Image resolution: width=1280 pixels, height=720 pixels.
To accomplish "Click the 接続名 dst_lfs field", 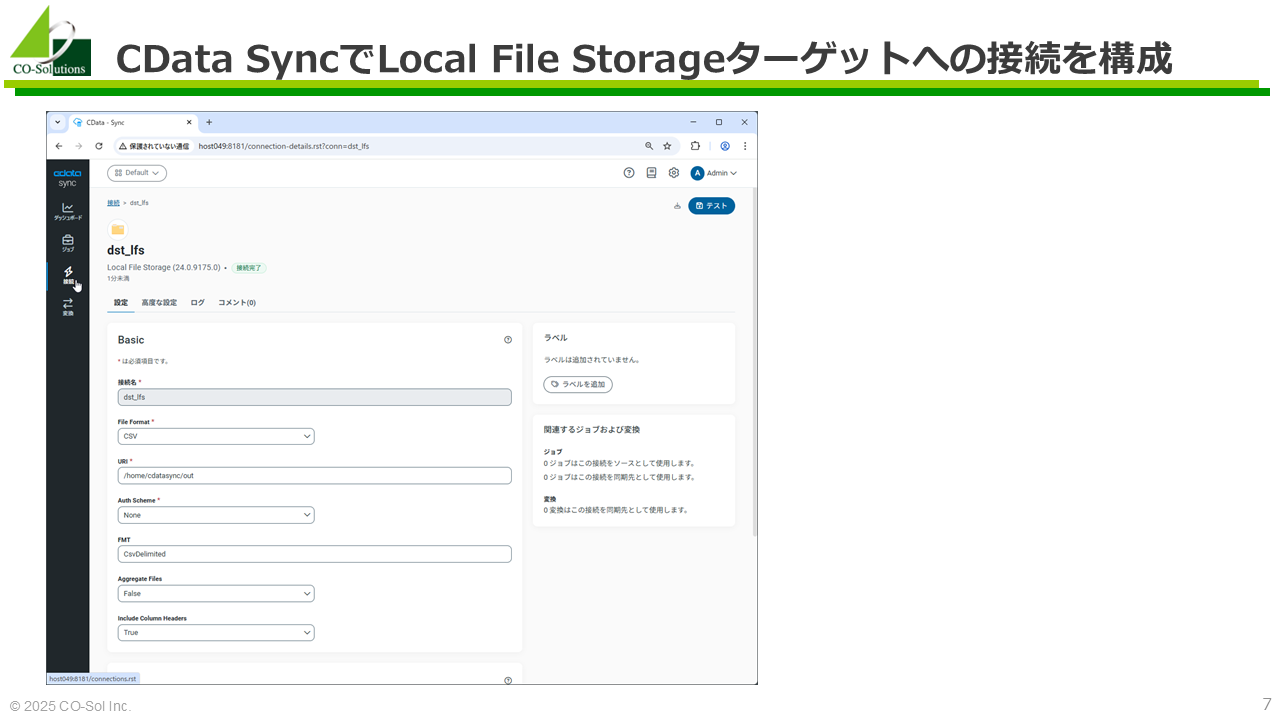I will 314,397.
